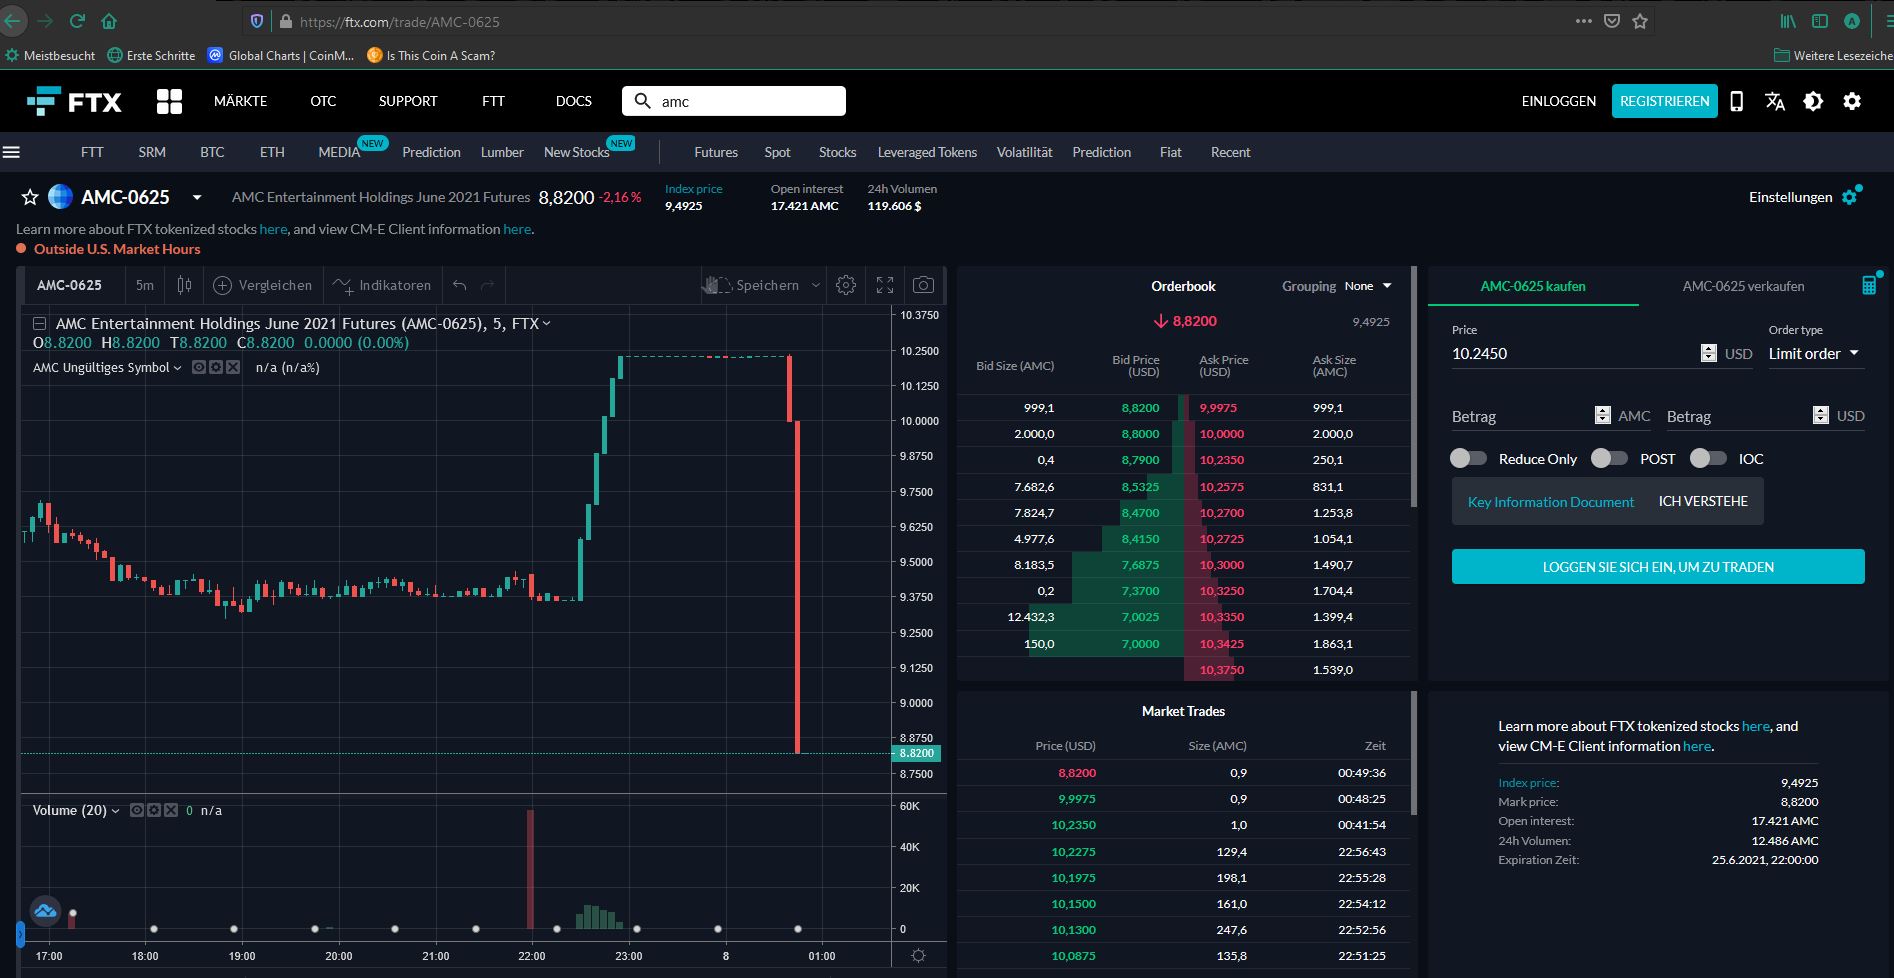Click the FTX logo in the header

pos(74,101)
